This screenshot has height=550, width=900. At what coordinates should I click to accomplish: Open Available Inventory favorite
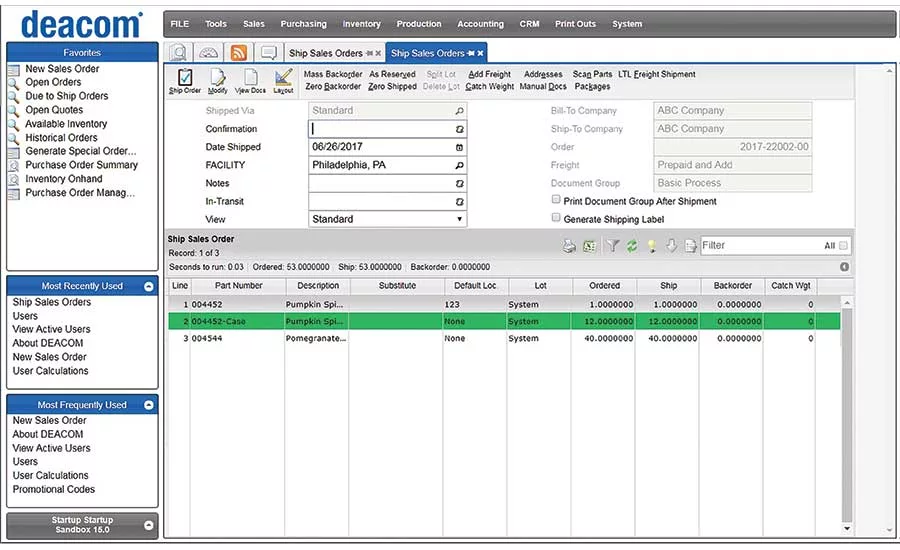coord(66,124)
